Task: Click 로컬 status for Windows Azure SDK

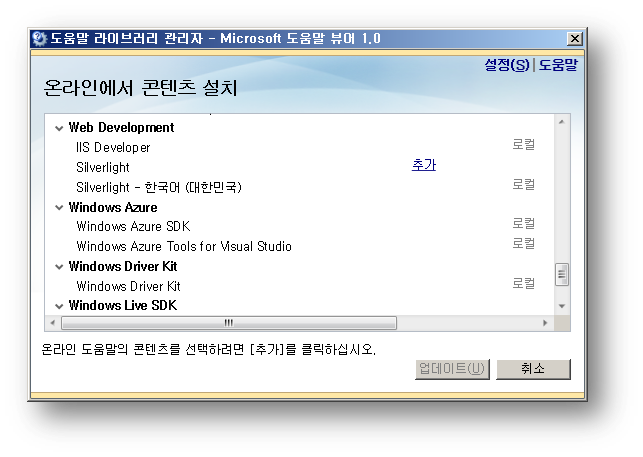Action: (524, 224)
